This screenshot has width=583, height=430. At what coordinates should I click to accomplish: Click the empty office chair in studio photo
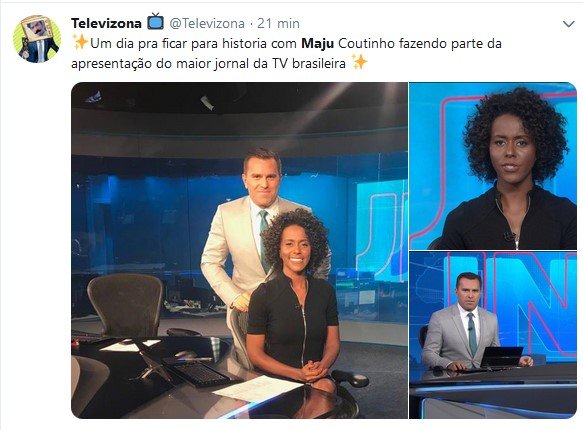[x=126, y=304]
